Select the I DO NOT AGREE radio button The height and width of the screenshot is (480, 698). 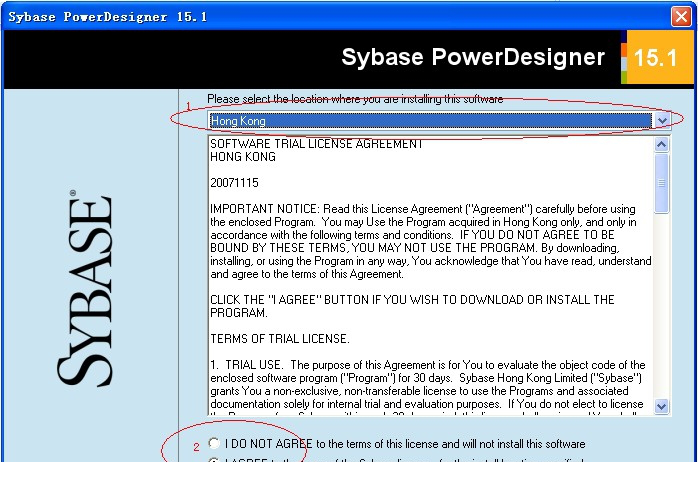point(214,443)
